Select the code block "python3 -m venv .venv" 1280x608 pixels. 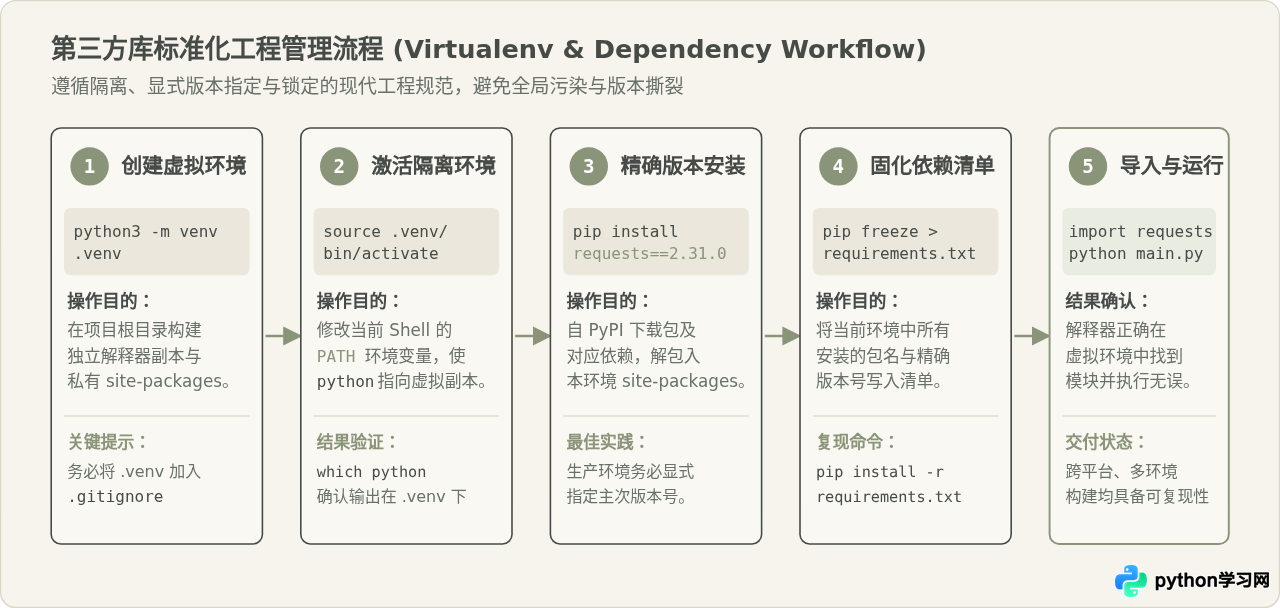157,242
